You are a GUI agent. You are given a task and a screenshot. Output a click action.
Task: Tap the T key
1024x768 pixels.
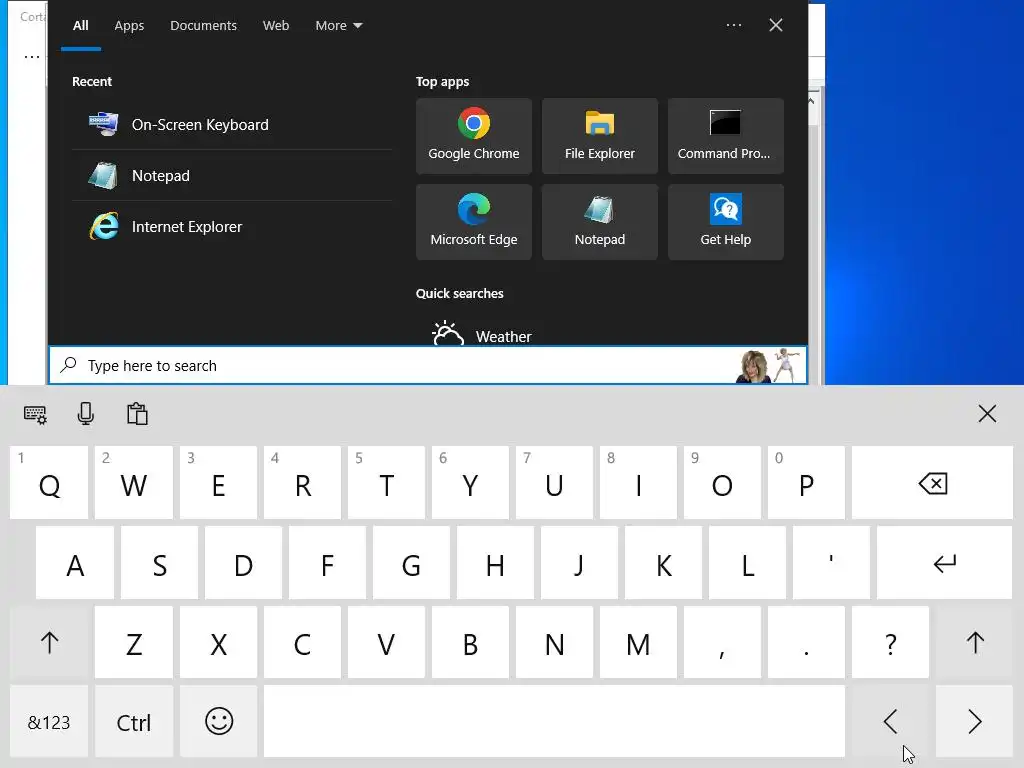click(x=386, y=483)
